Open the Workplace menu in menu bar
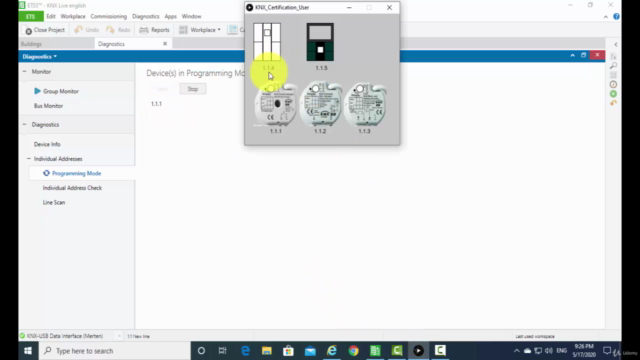640x360 pixels. (x=73, y=16)
